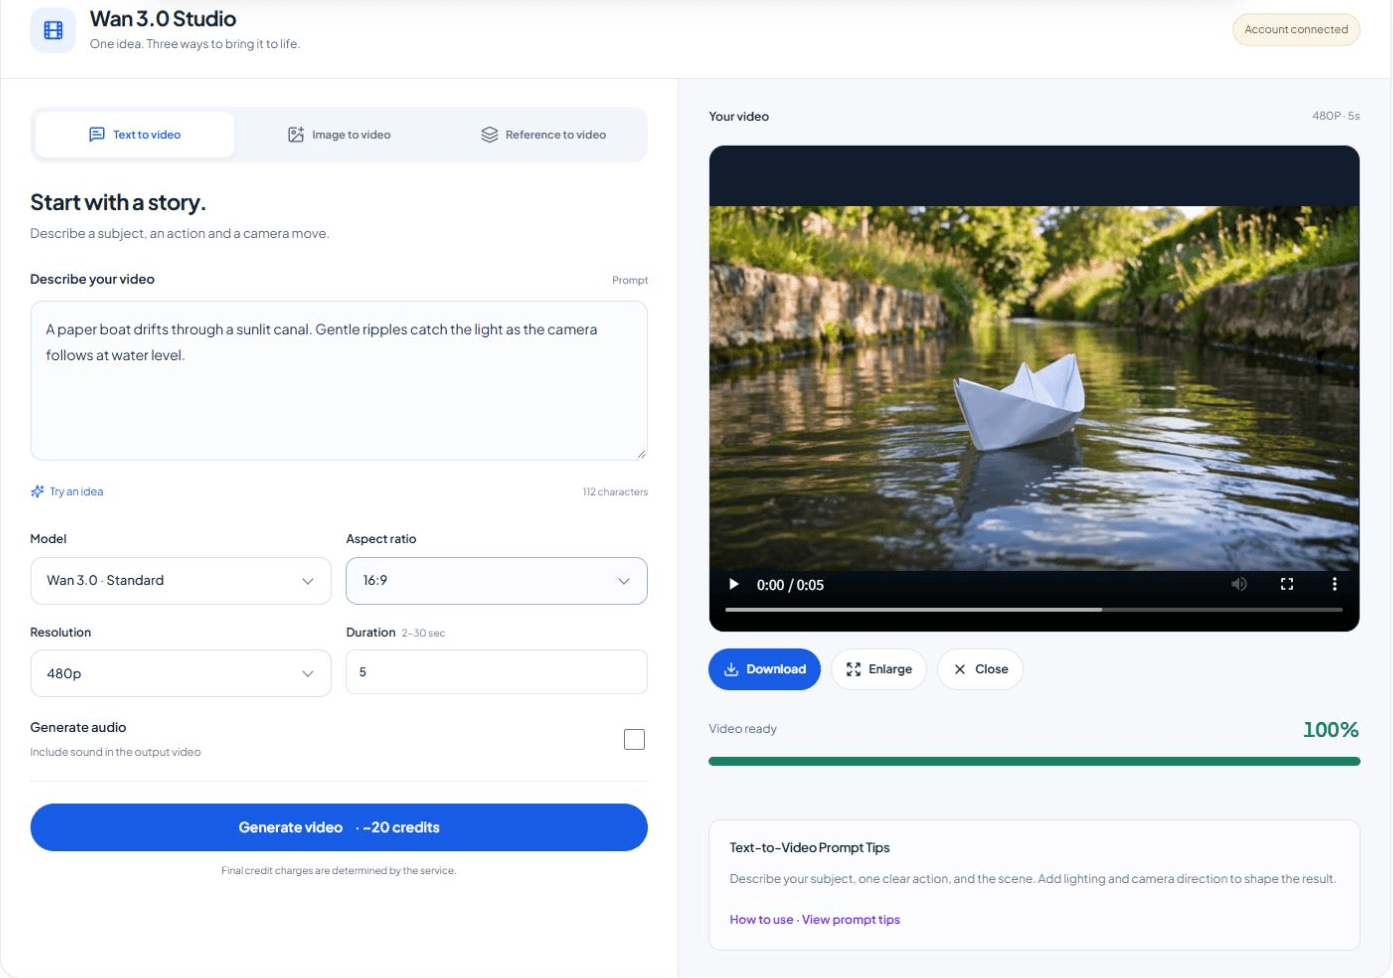Click the 480P · 5s label
The height and width of the screenshot is (978, 1393).
[1336, 116]
